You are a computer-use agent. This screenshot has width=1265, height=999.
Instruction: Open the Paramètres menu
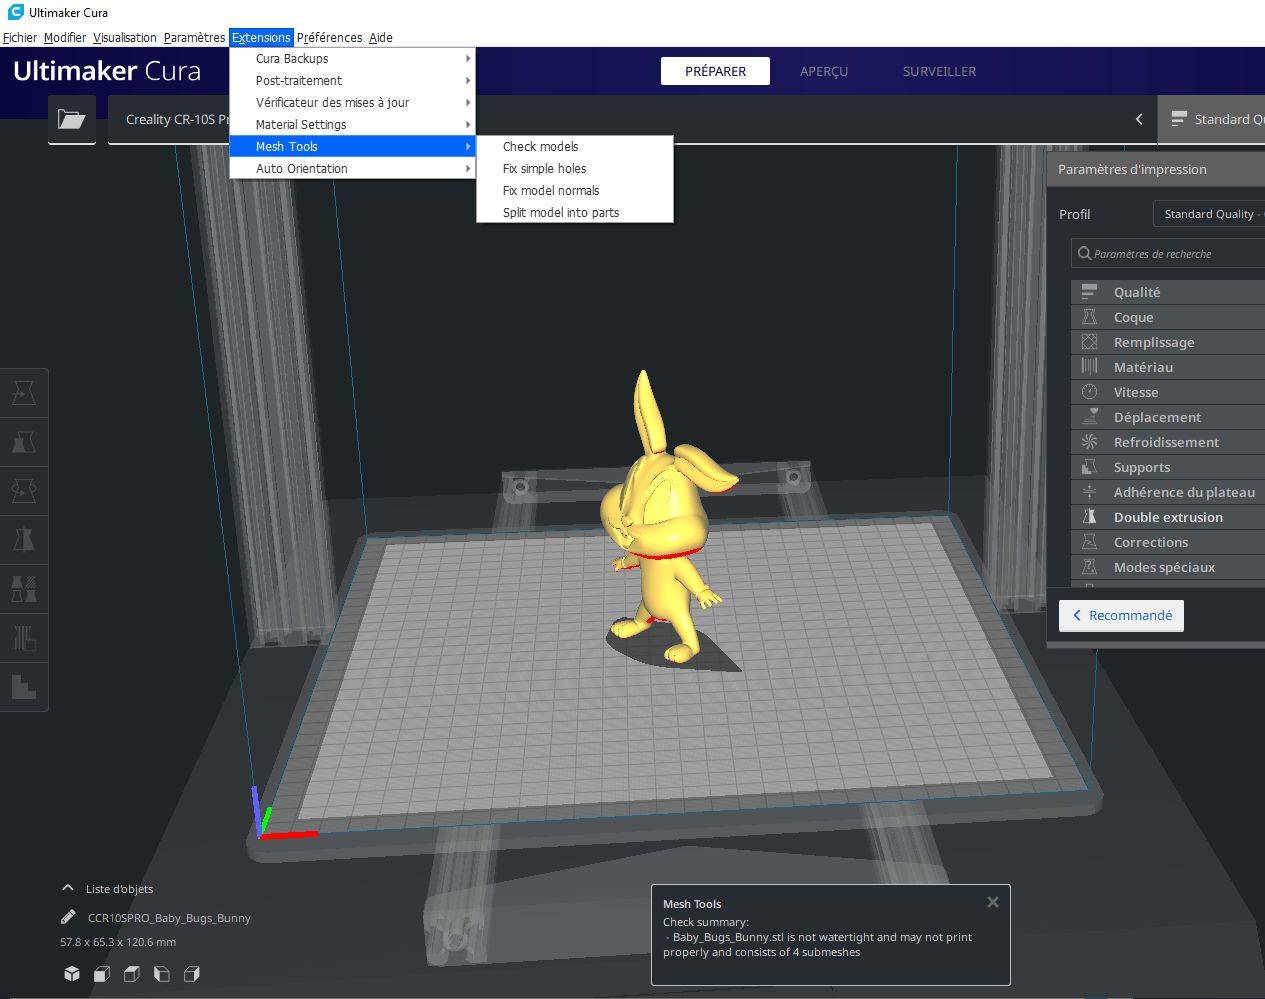click(194, 38)
